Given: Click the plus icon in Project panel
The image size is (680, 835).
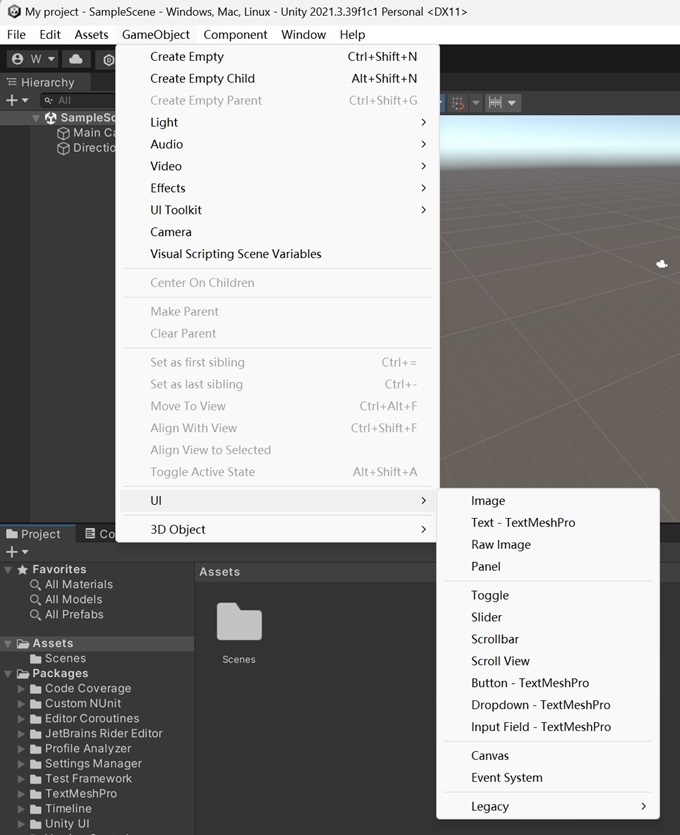Looking at the screenshot, I should 12,552.
